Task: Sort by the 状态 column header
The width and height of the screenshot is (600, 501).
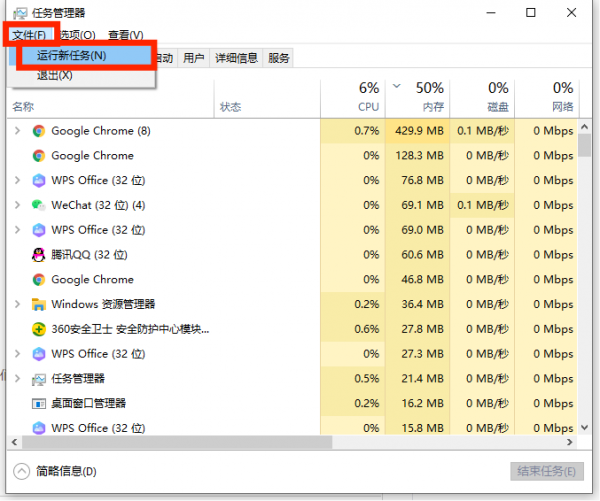Action: pos(267,99)
